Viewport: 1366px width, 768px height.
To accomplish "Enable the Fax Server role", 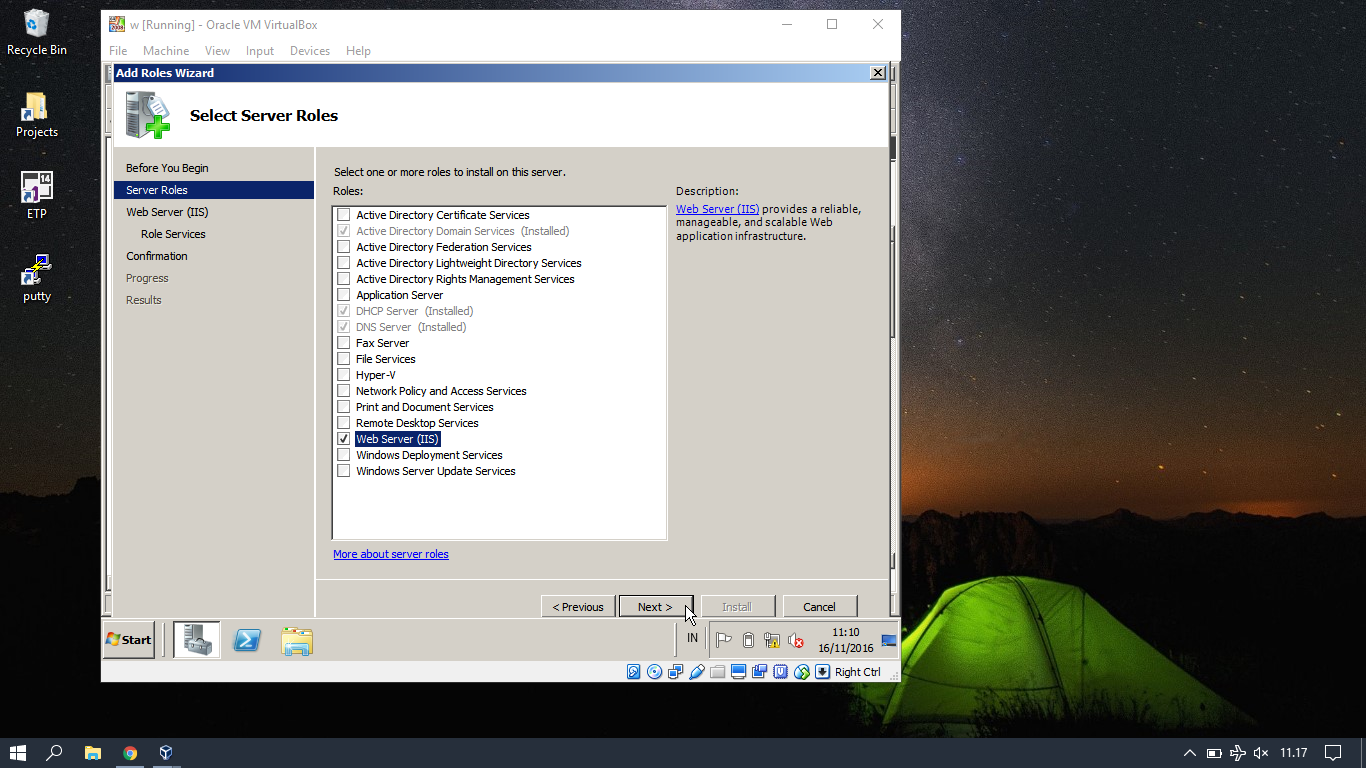I will pyautogui.click(x=344, y=343).
